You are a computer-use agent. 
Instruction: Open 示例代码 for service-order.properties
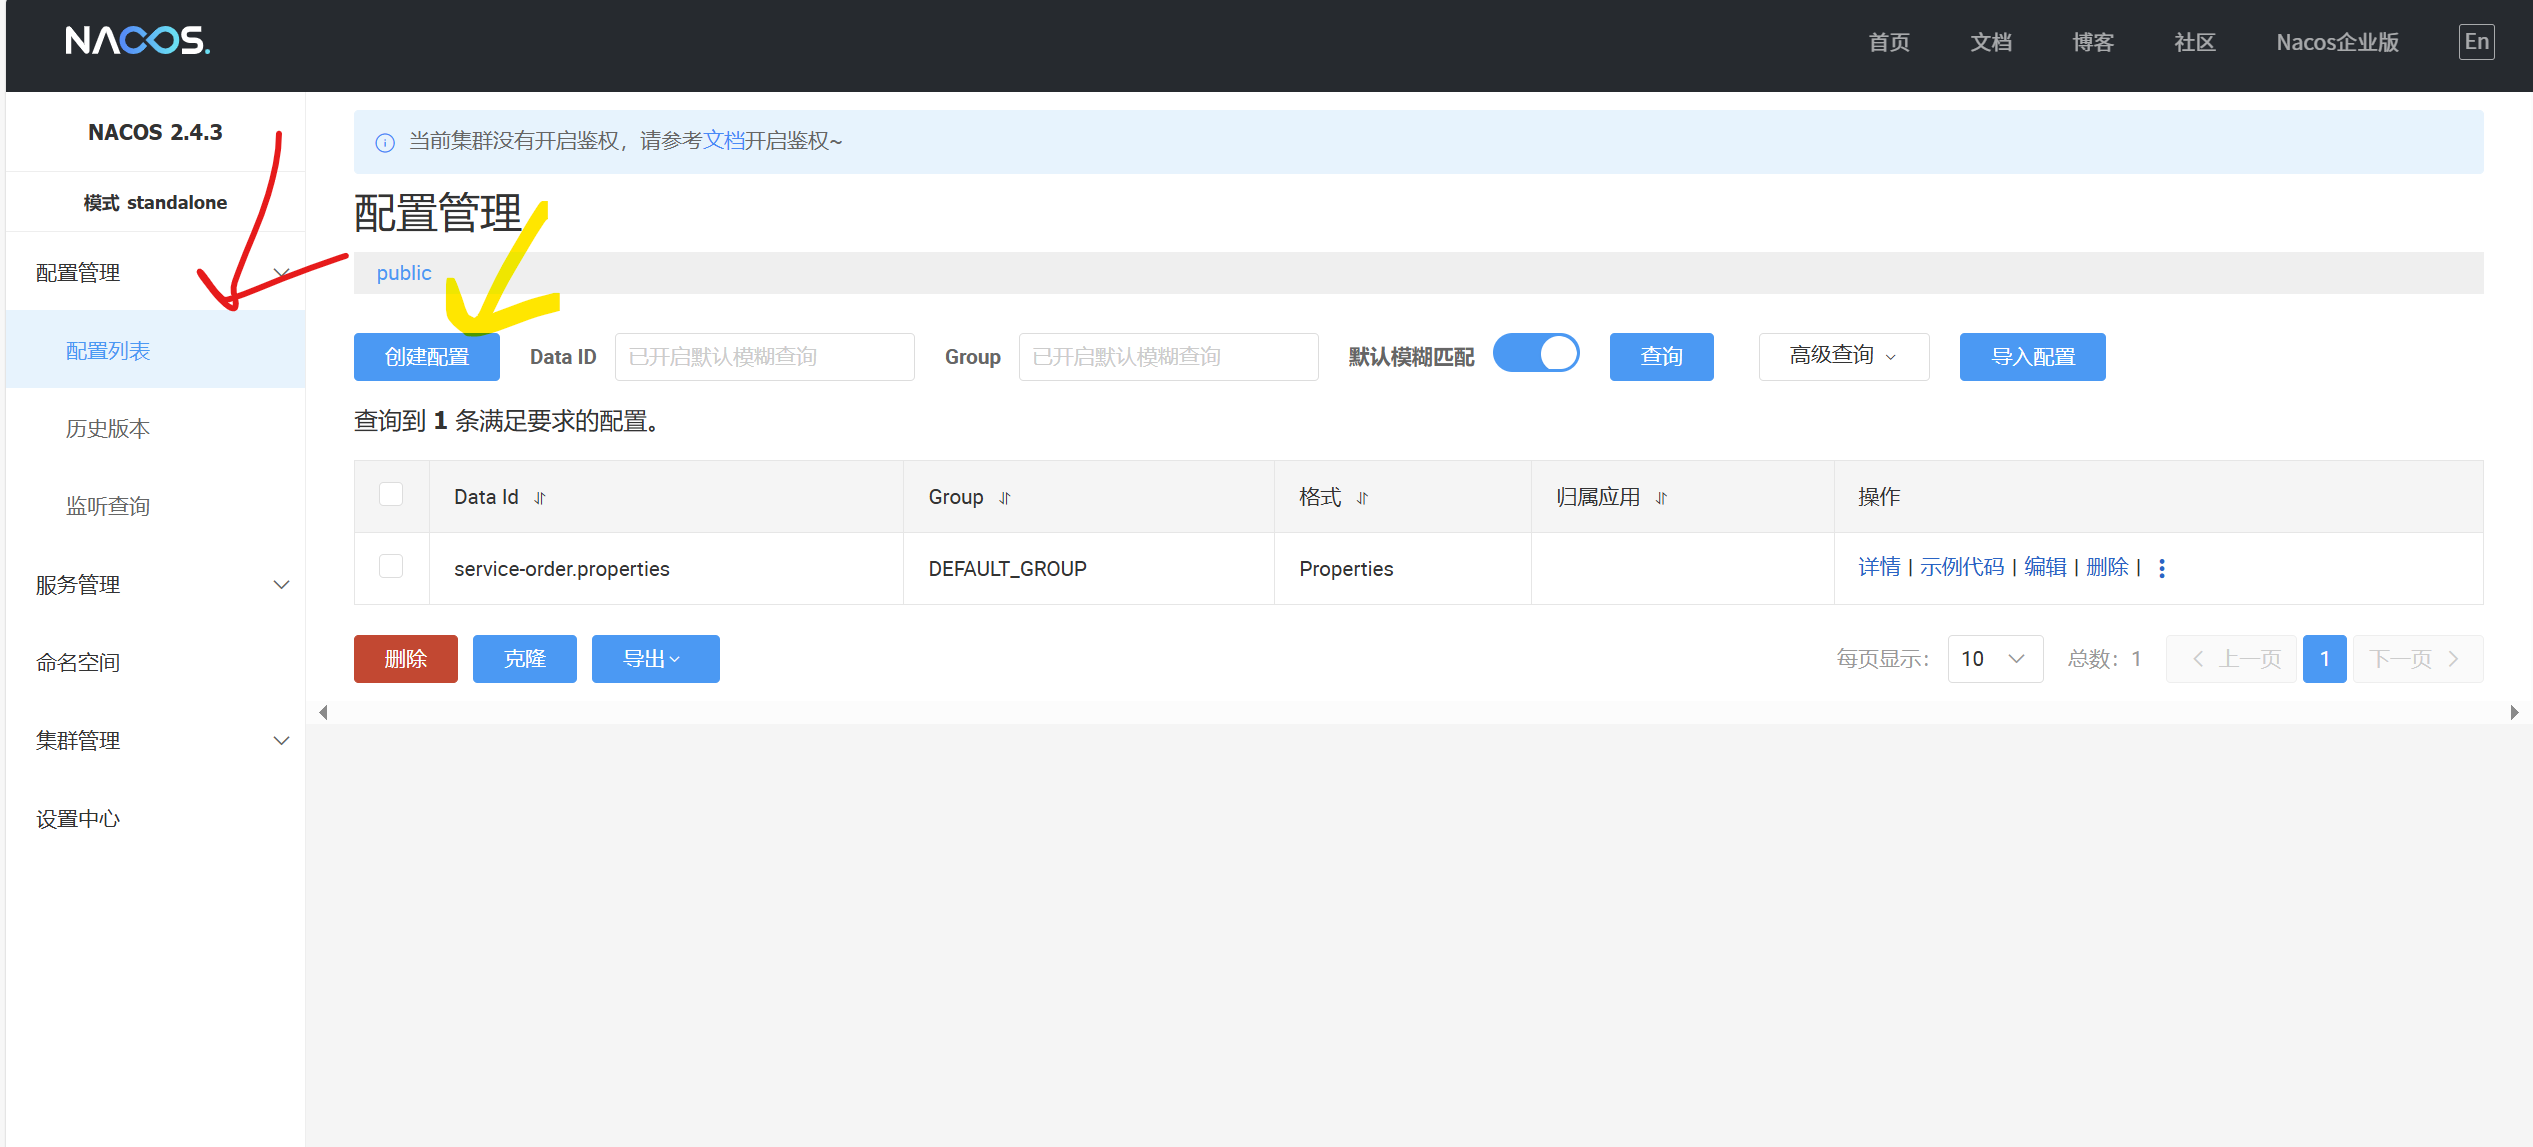click(1962, 567)
